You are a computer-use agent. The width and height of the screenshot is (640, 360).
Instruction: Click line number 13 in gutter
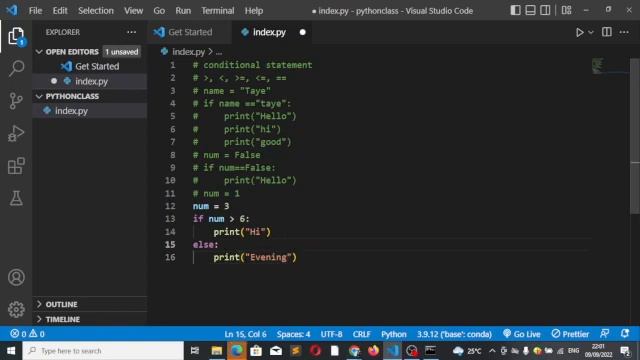pyautogui.click(x=170, y=219)
